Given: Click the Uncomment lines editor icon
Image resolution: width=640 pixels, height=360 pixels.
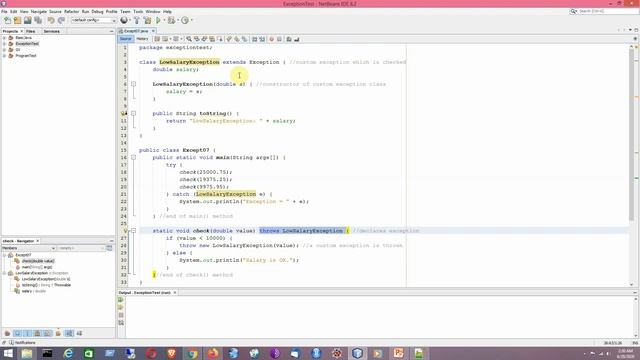Looking at the screenshot, I should [x=297, y=39].
